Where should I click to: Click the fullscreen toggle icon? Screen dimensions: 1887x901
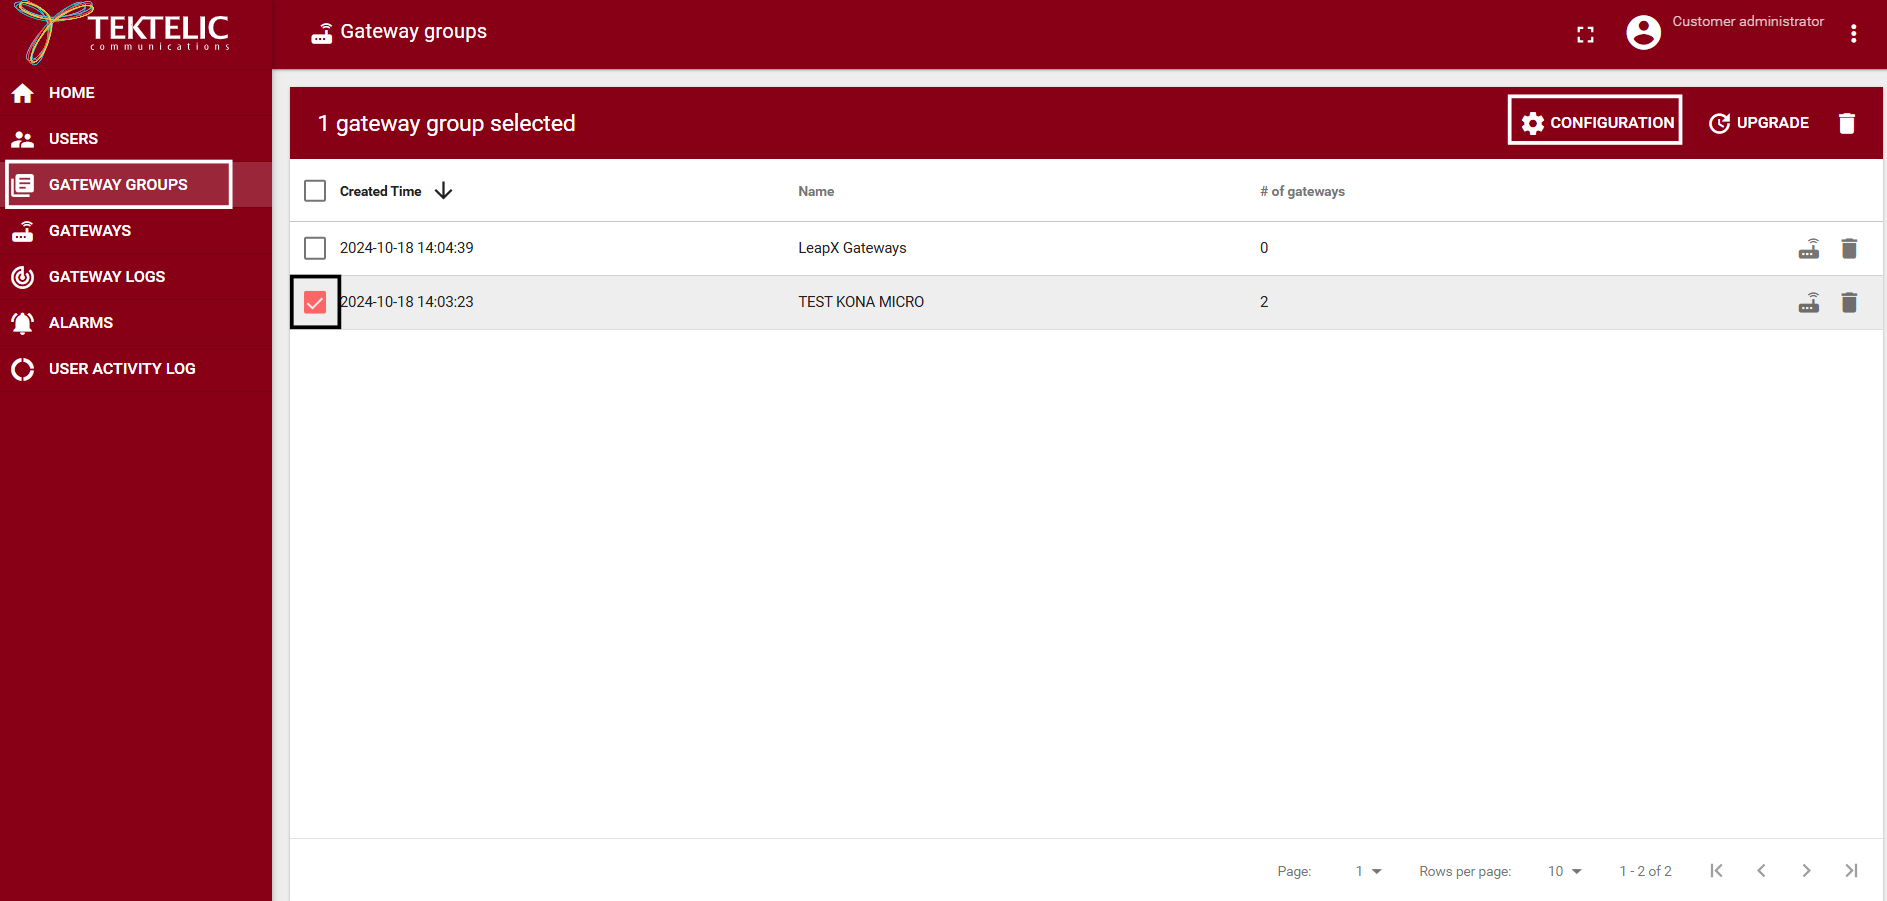(1585, 35)
